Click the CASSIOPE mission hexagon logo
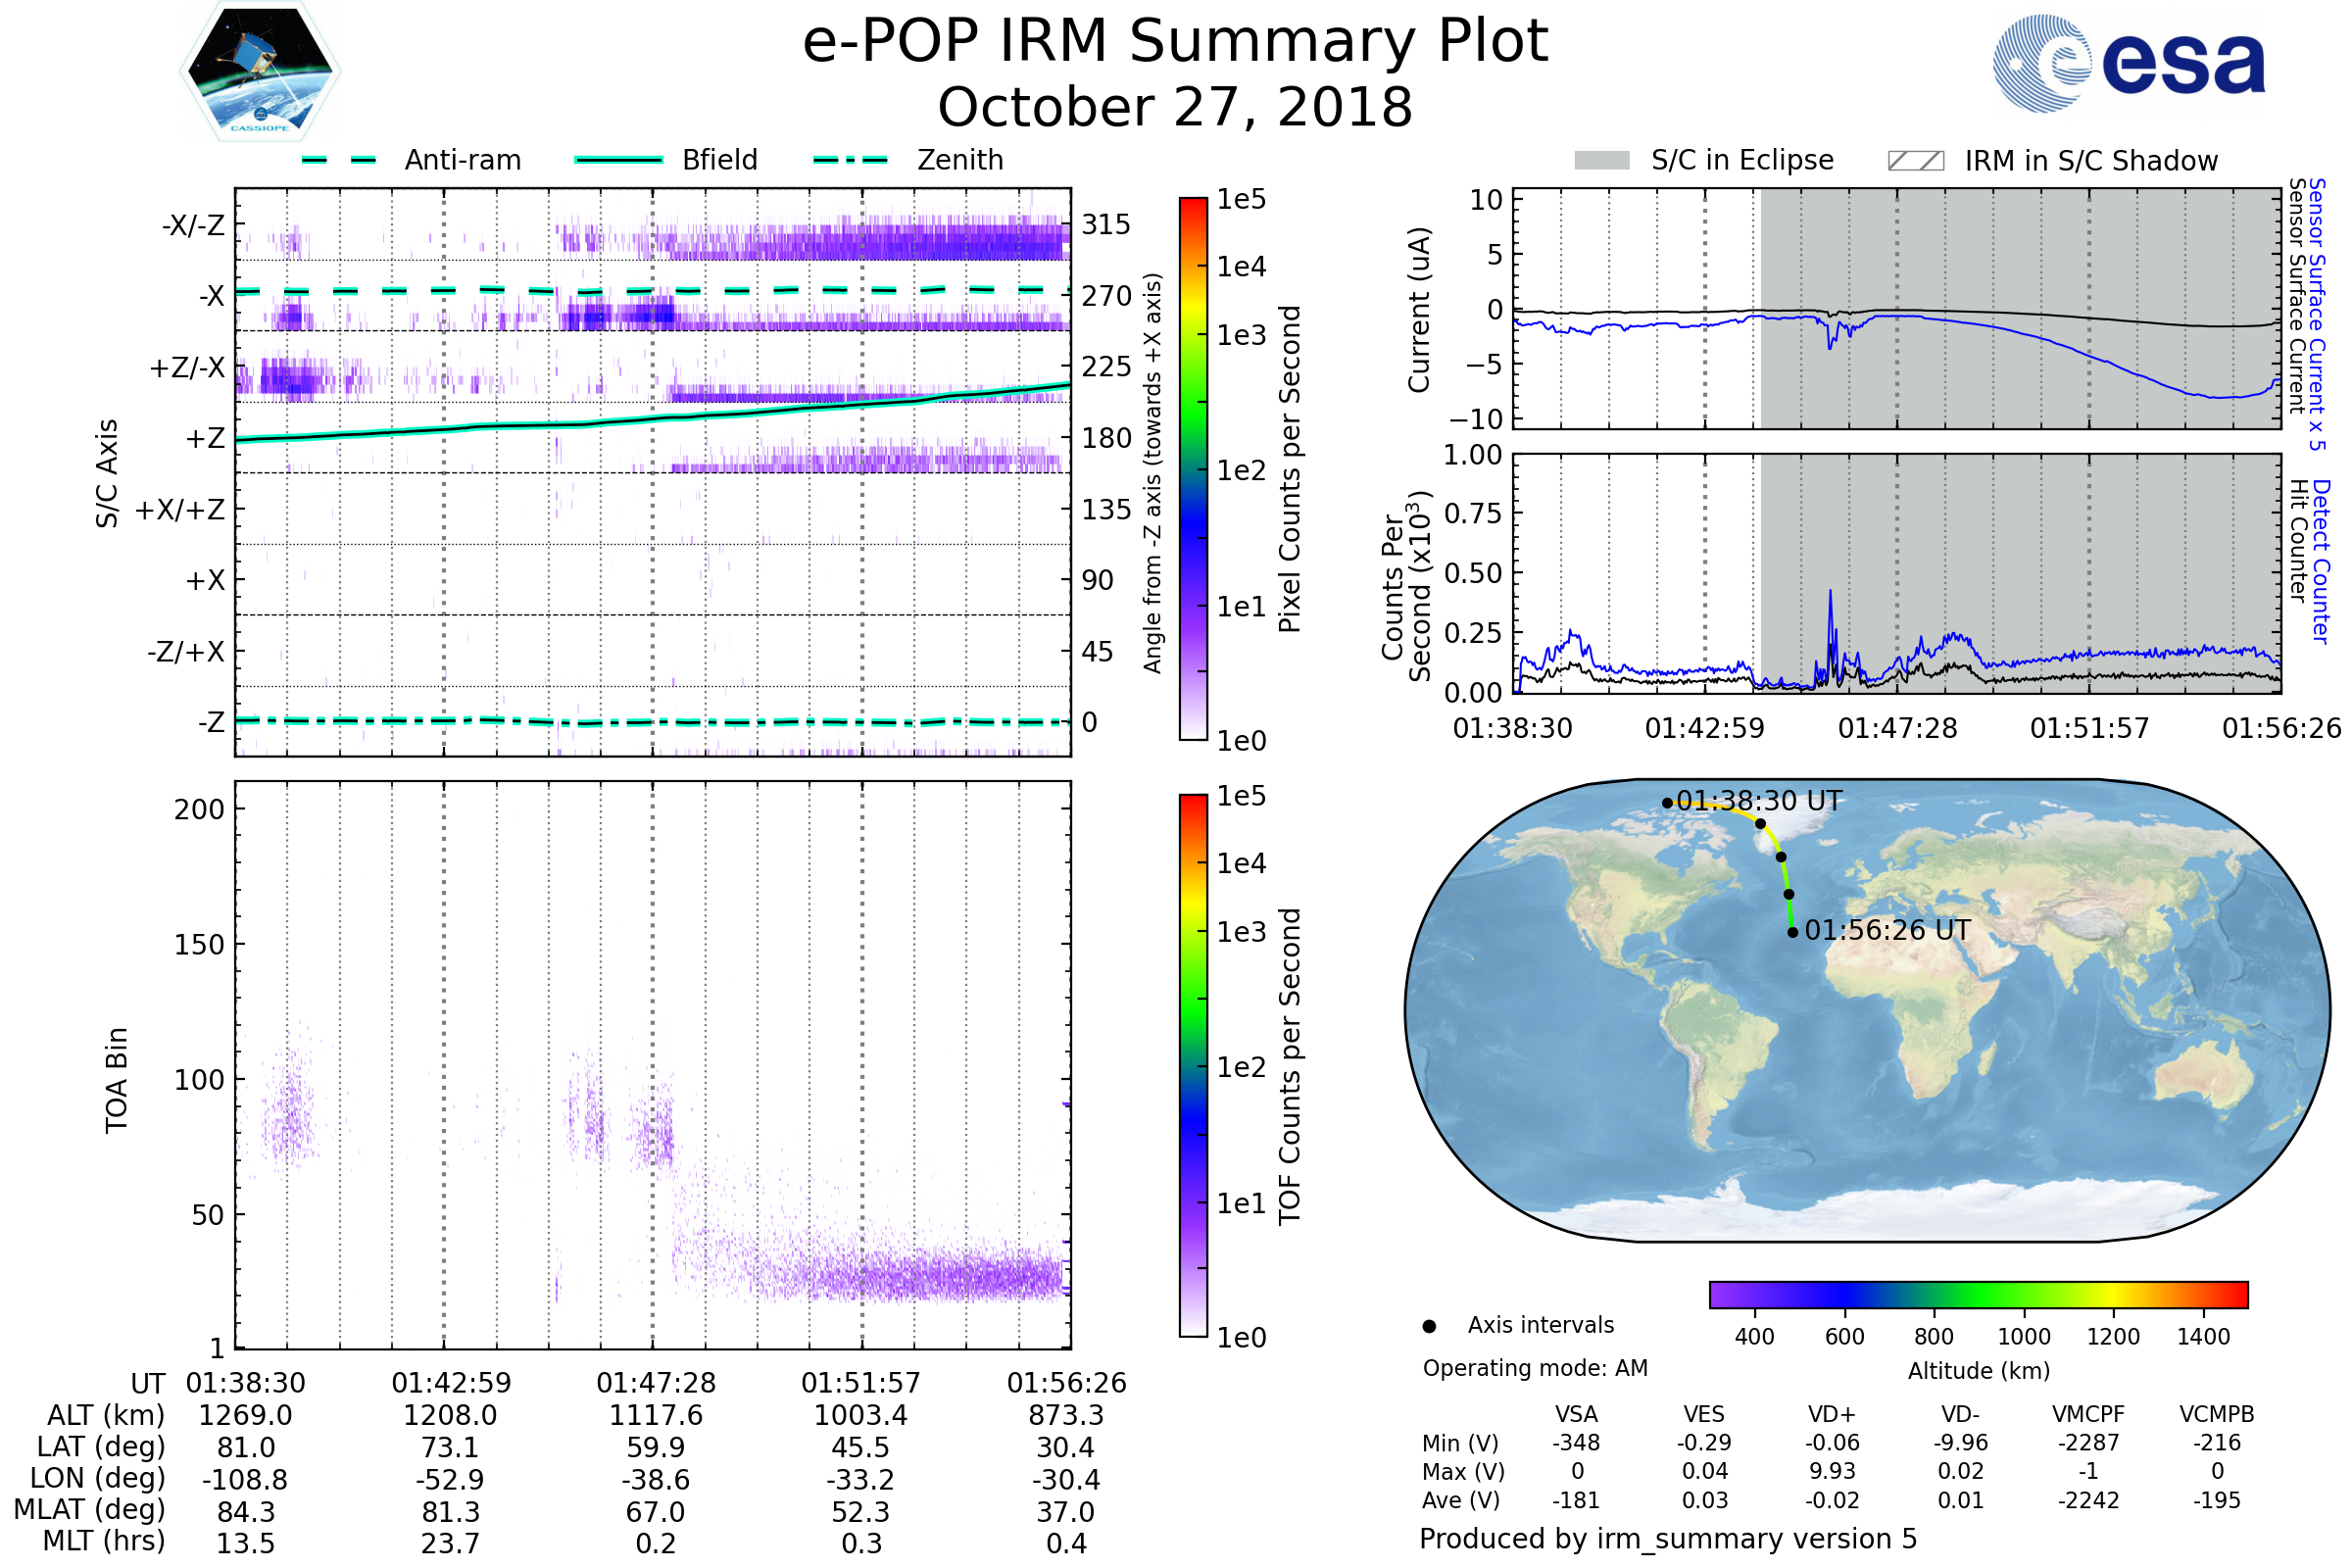Image resolution: width=2352 pixels, height=1568 pixels. [x=260, y=72]
